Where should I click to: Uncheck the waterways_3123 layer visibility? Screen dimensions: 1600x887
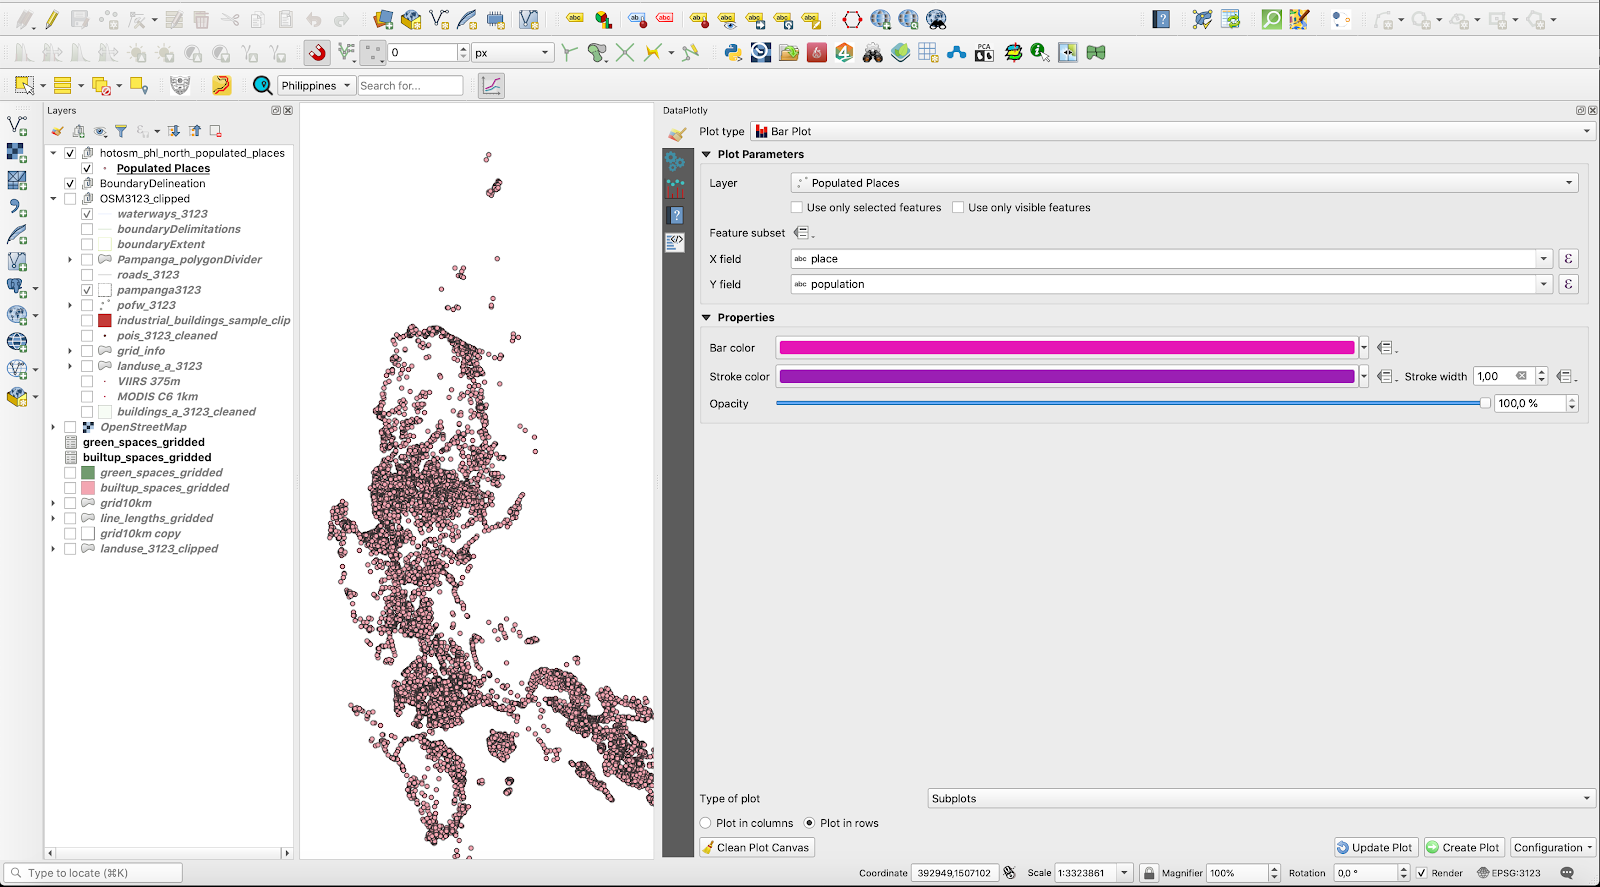[x=87, y=214]
